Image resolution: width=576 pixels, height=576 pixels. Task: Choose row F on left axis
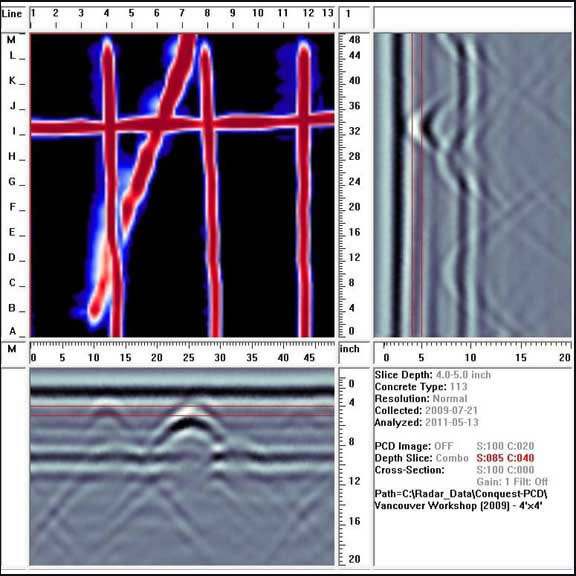point(13,207)
